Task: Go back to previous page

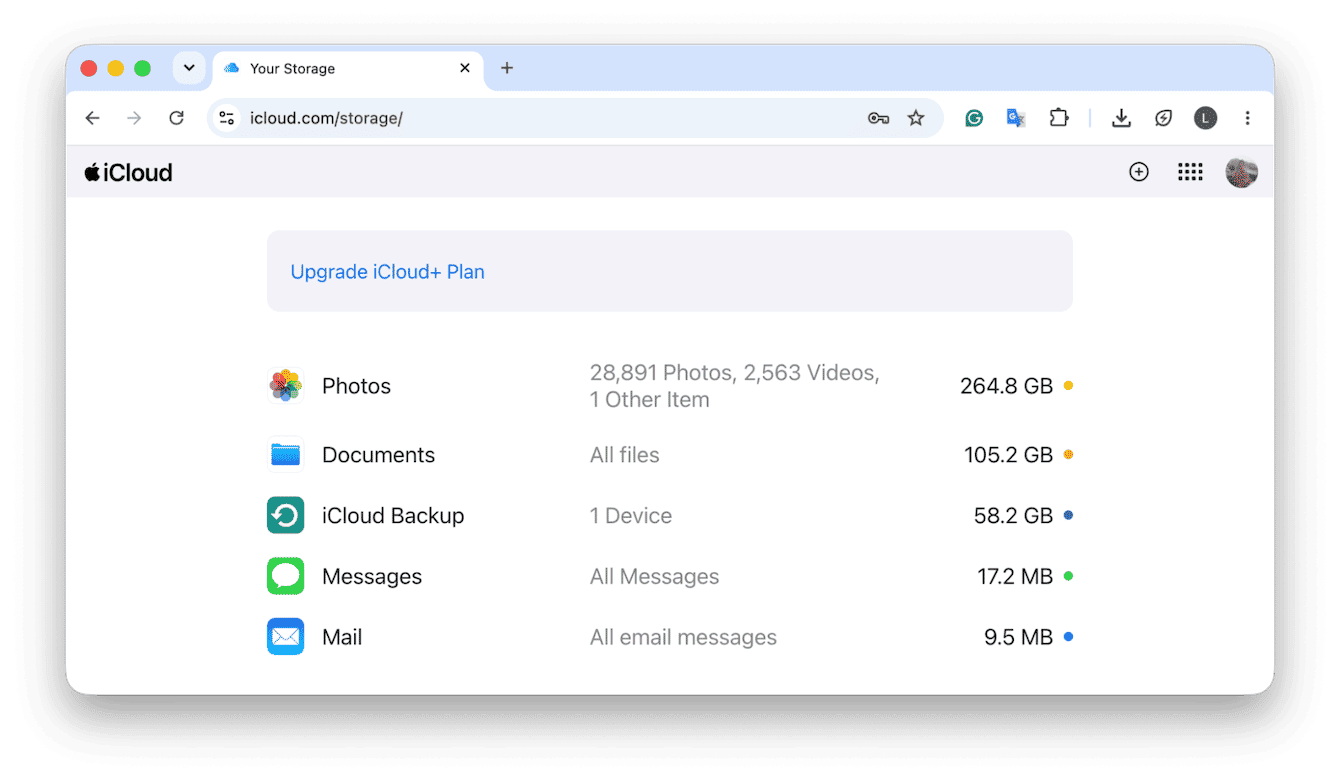Action: click(93, 118)
